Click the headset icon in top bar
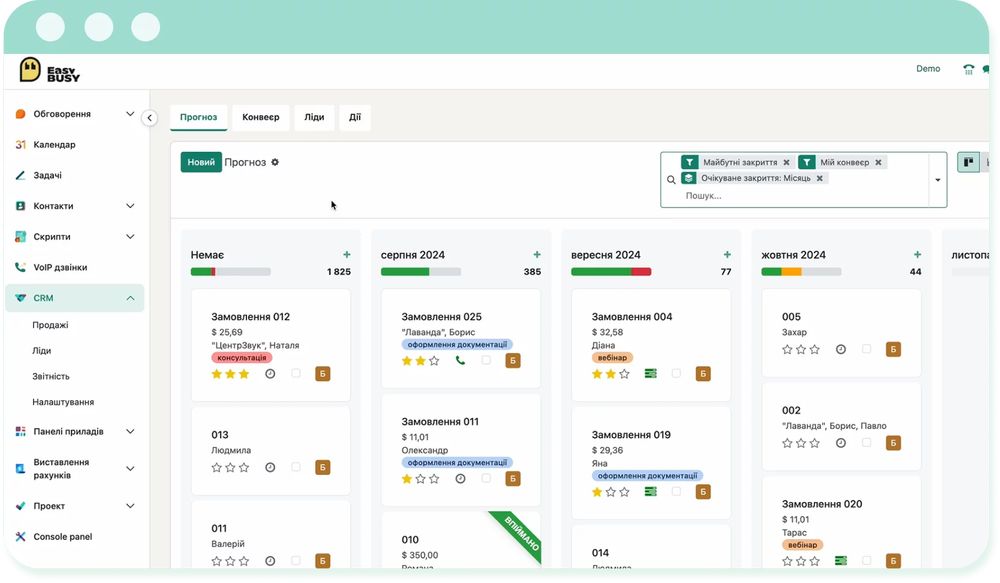The width and height of the screenshot is (1000, 583). 968,70
